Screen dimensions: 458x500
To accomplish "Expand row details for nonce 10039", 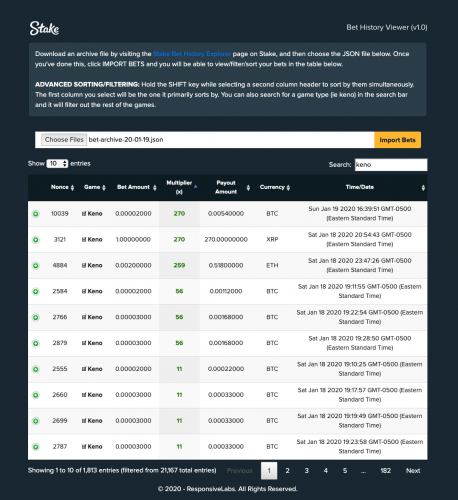I will click(36, 214).
